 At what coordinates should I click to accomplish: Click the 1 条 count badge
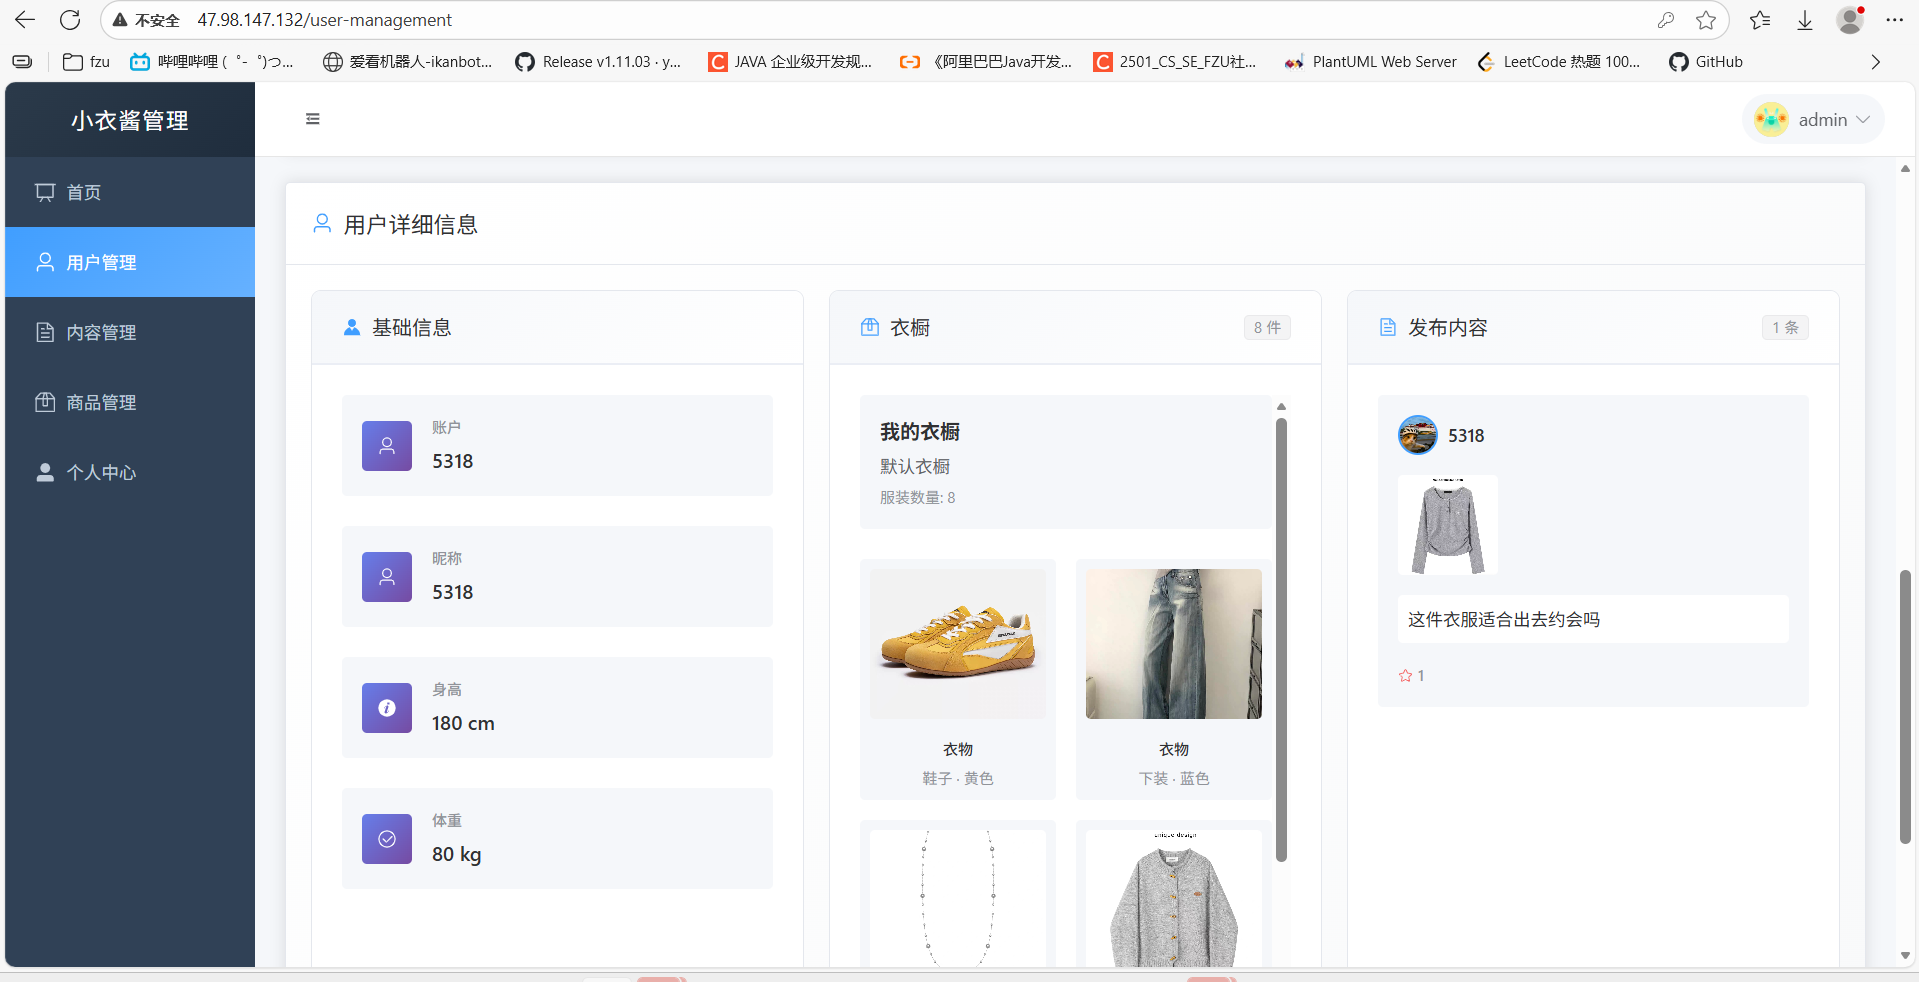click(1785, 327)
